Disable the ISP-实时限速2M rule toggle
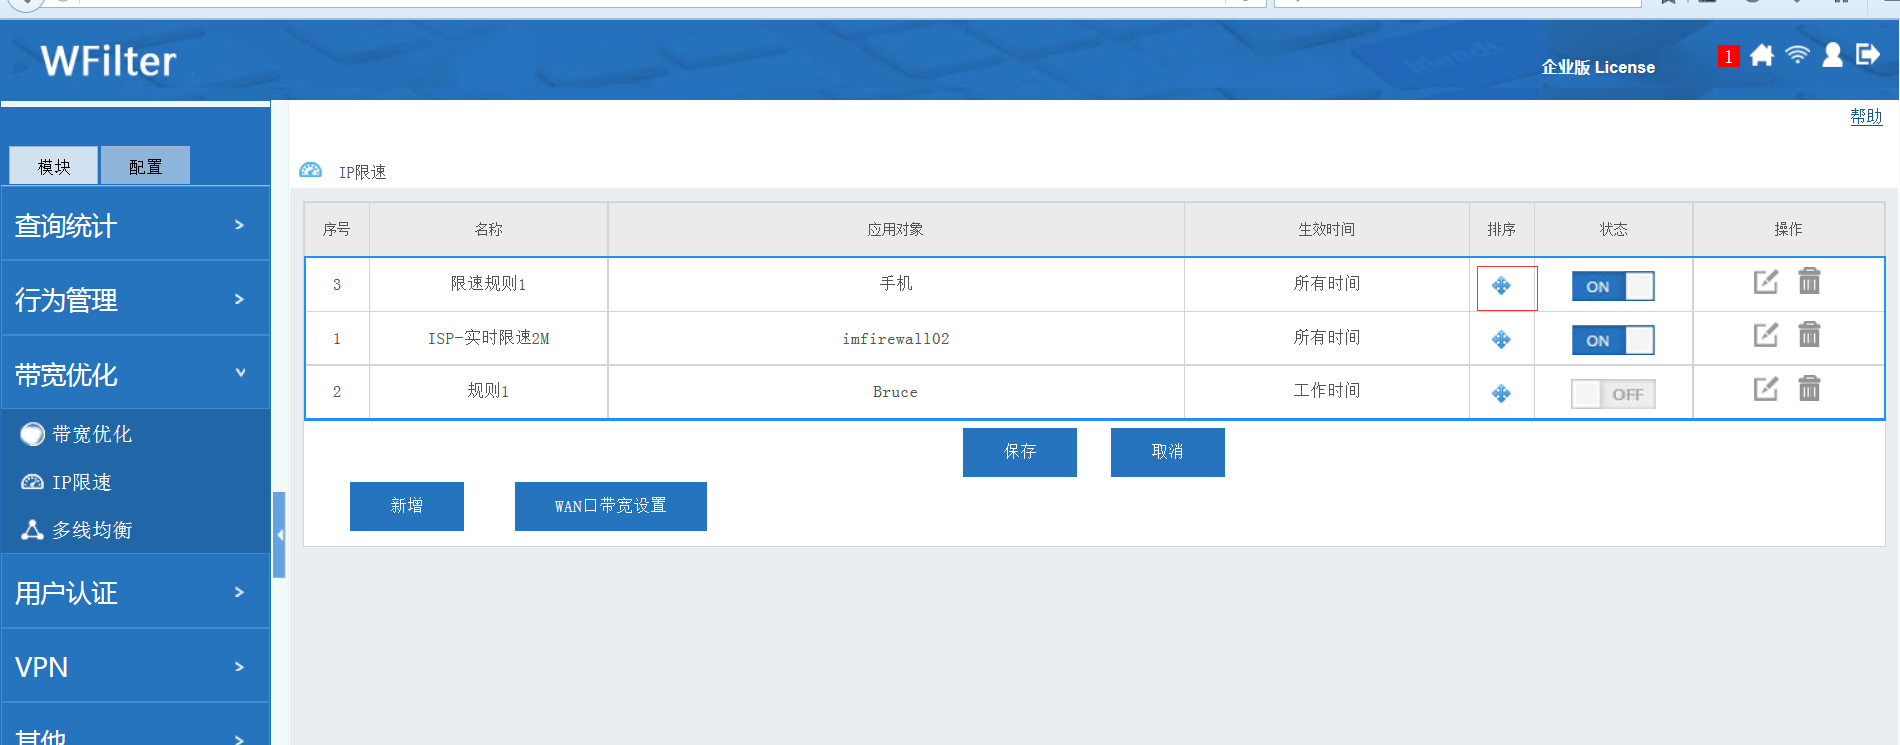This screenshot has width=1900, height=745. pos(1612,341)
